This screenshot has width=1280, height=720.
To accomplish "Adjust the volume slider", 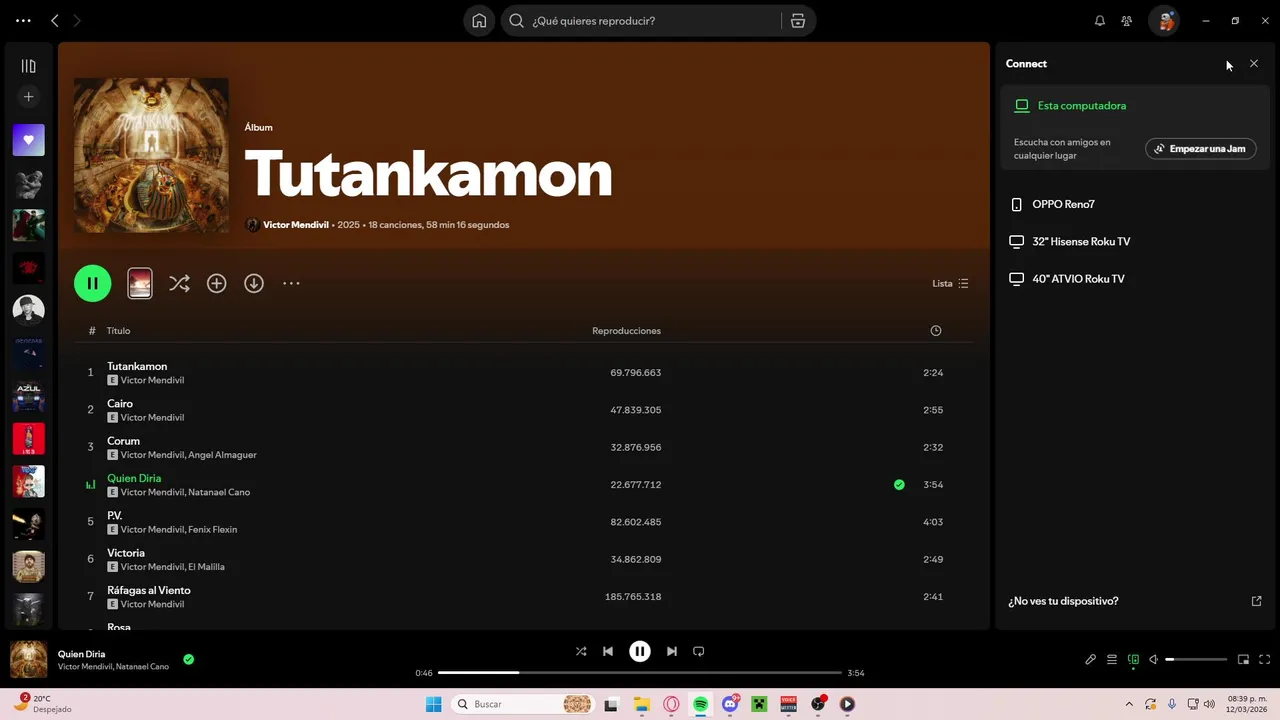I will (1196, 660).
